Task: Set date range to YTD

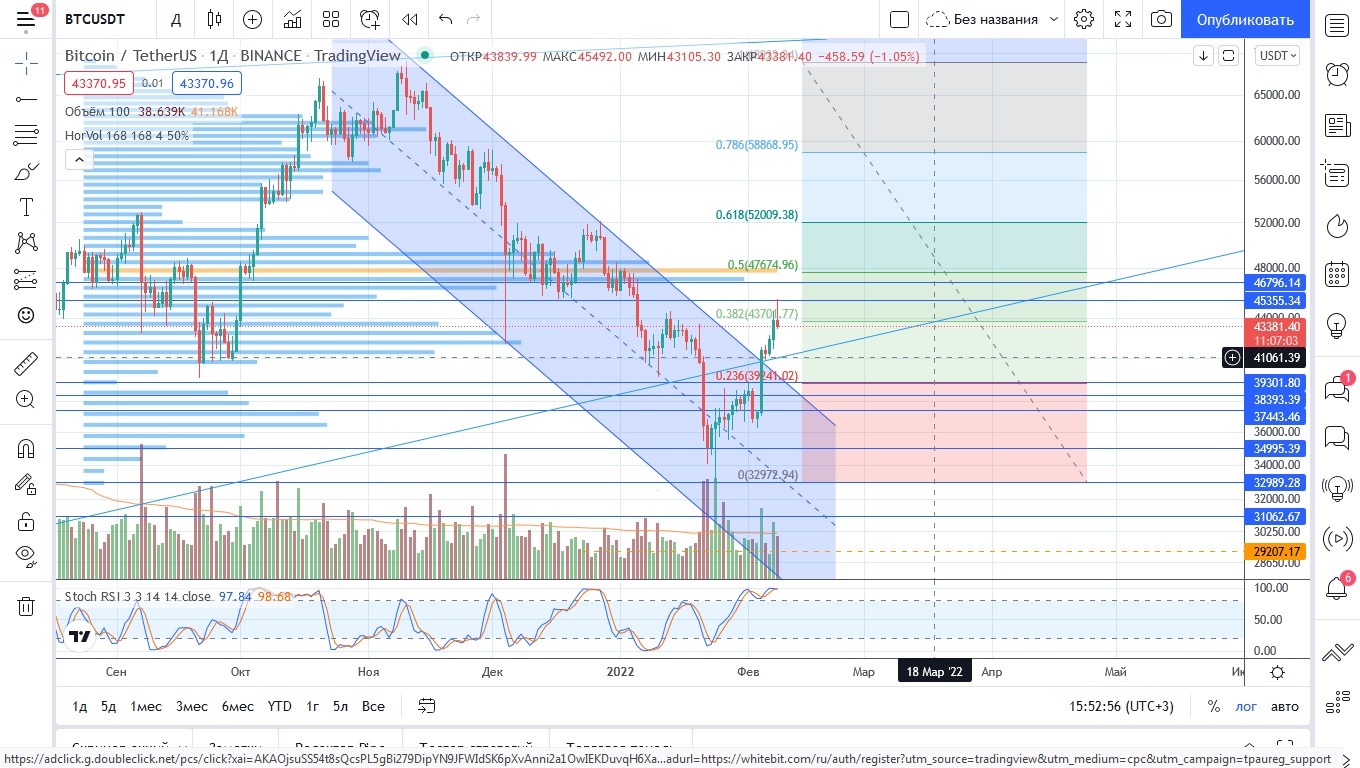Action: [280, 706]
